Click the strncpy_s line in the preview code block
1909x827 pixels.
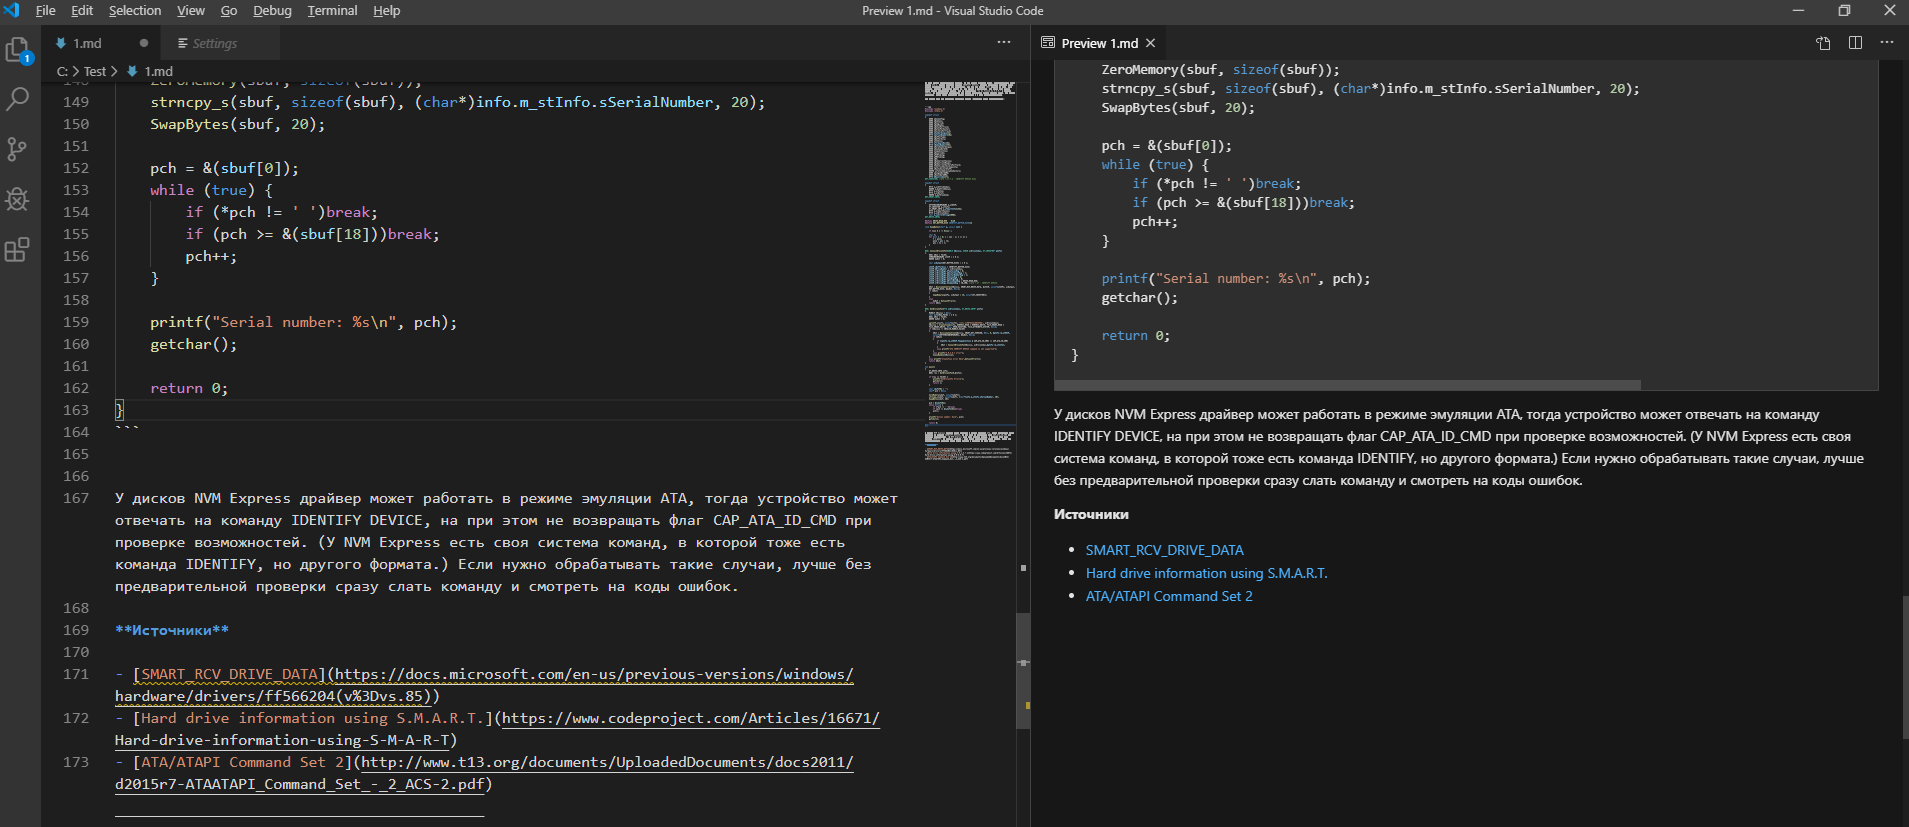tap(1371, 88)
